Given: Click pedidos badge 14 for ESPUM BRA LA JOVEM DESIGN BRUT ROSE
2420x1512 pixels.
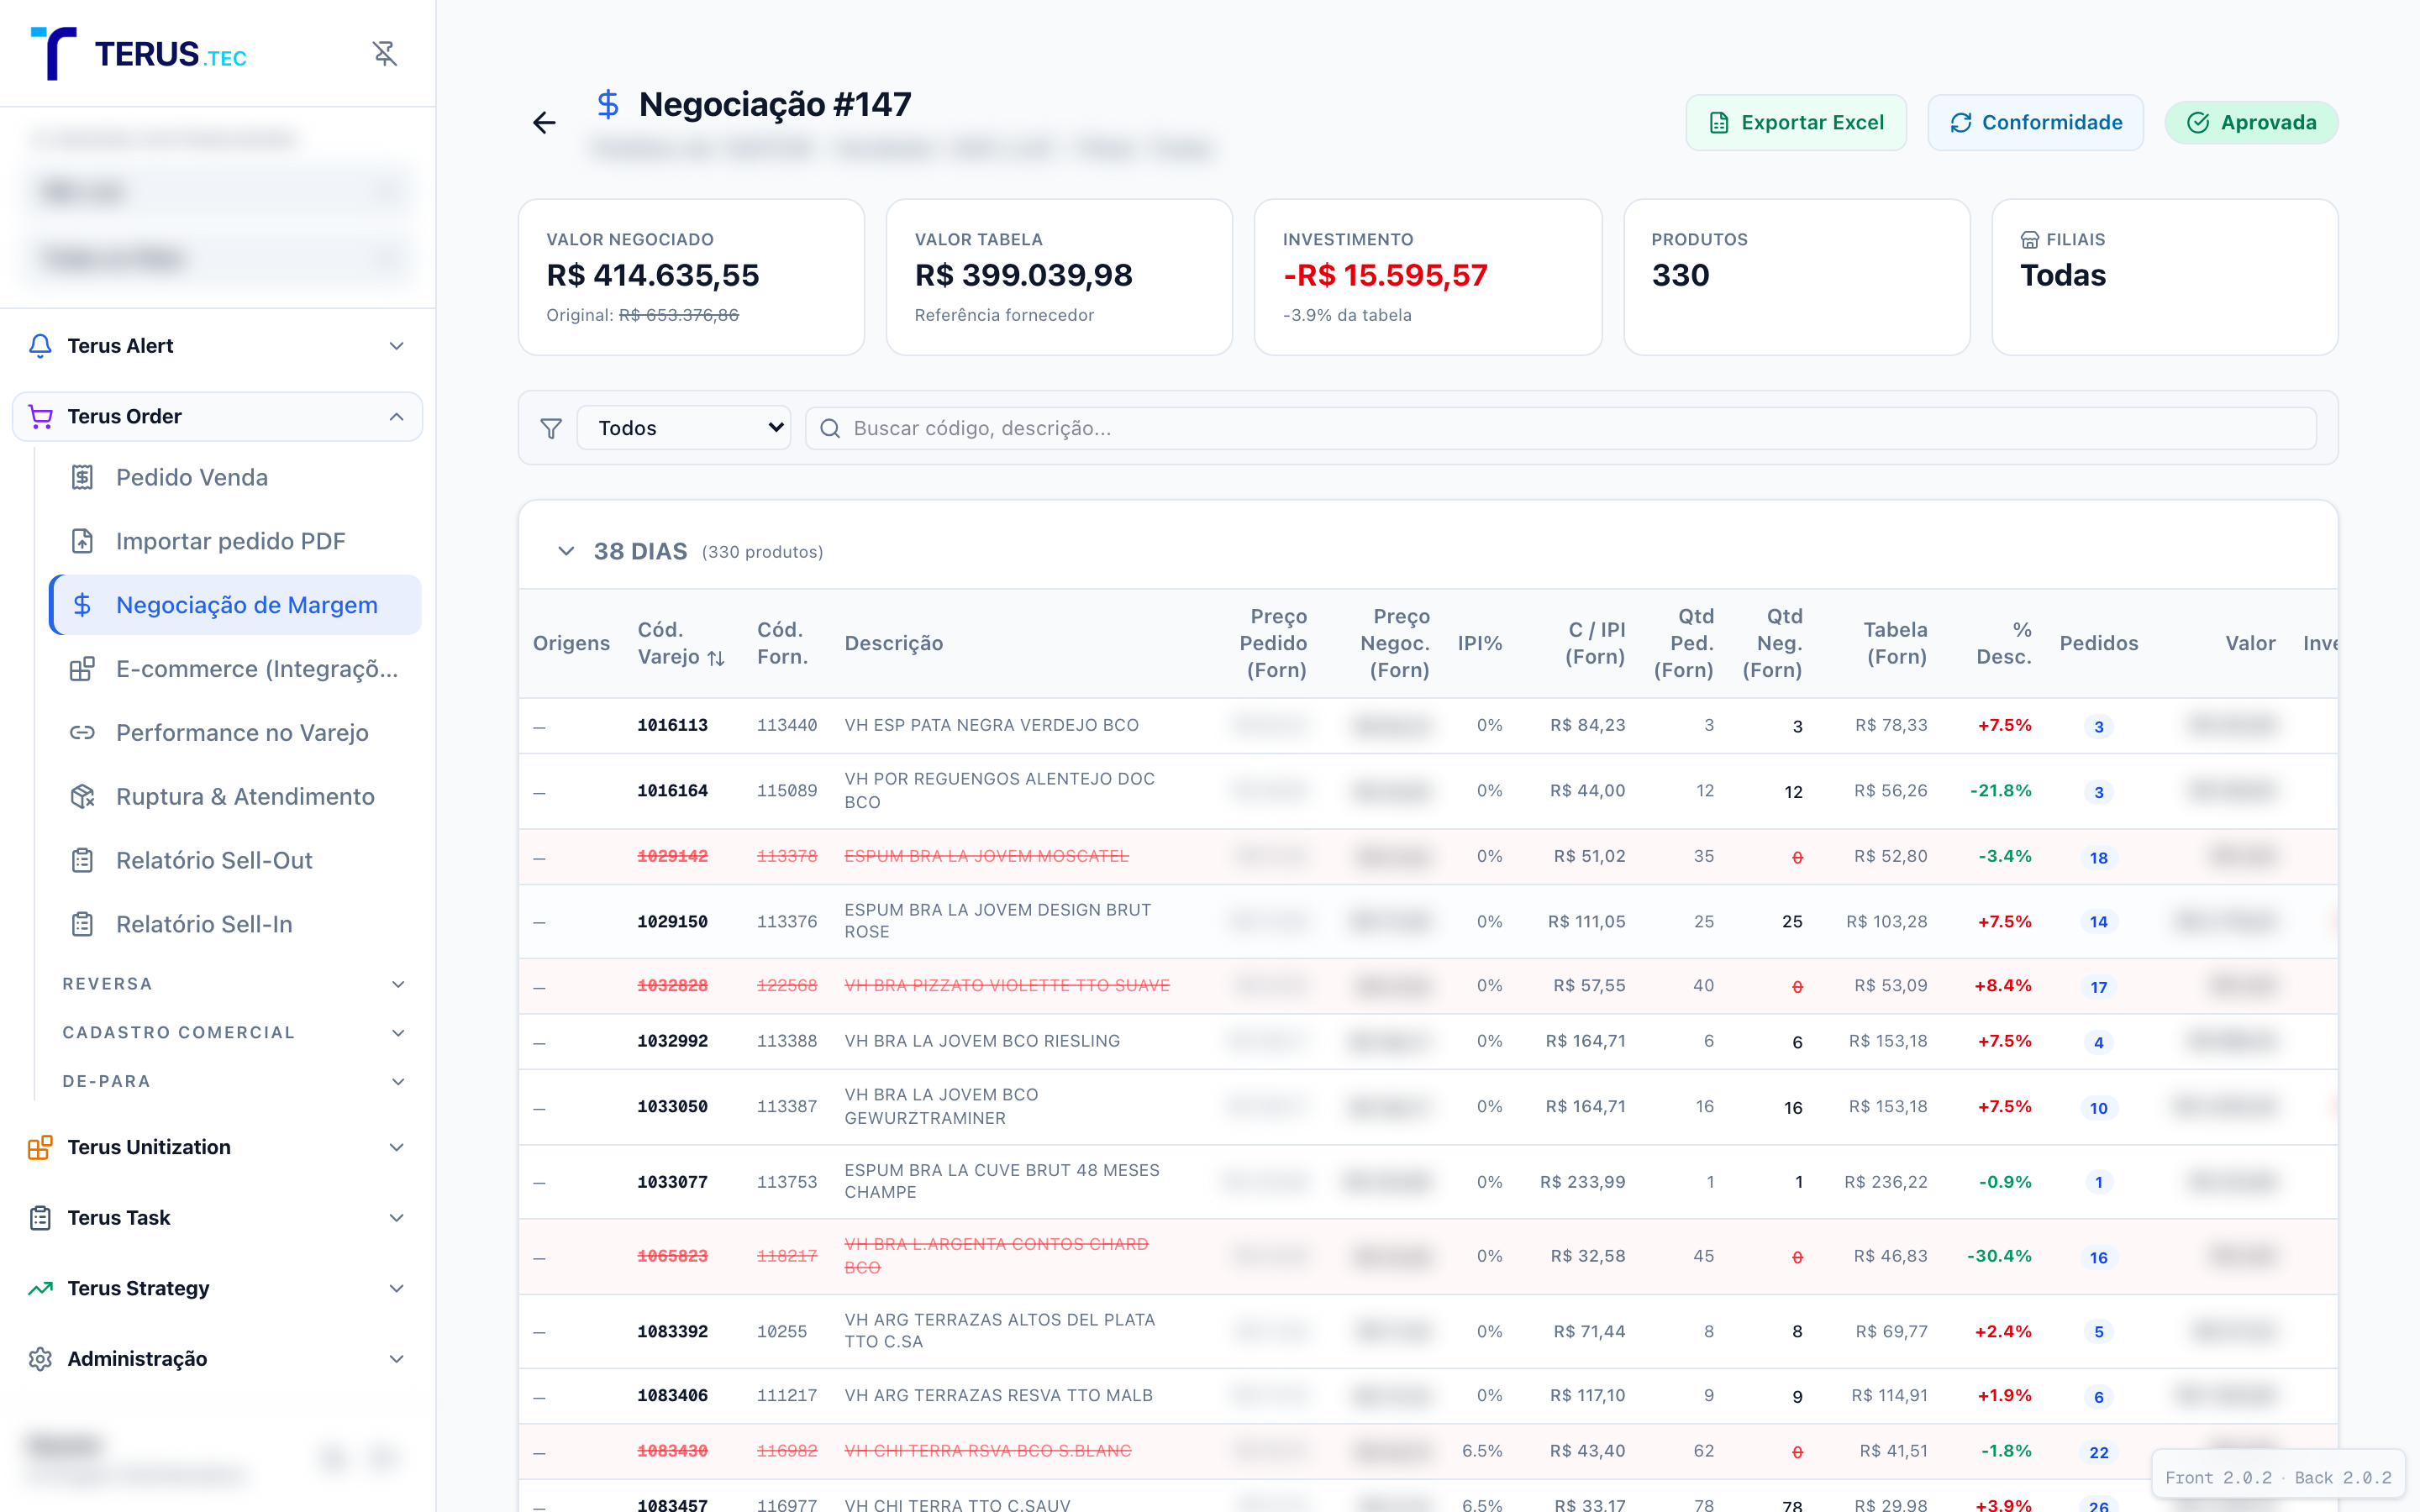Looking at the screenshot, I should point(2099,922).
